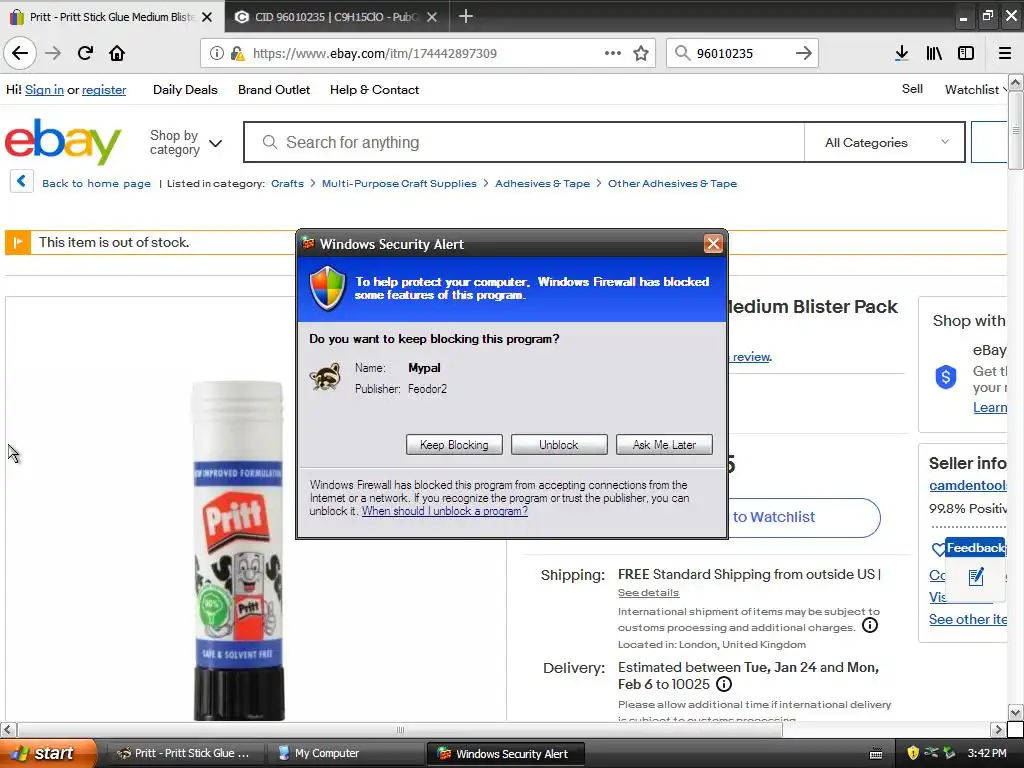Open 'When should I unblock a program?' link
This screenshot has width=1024, height=768.
(445, 511)
